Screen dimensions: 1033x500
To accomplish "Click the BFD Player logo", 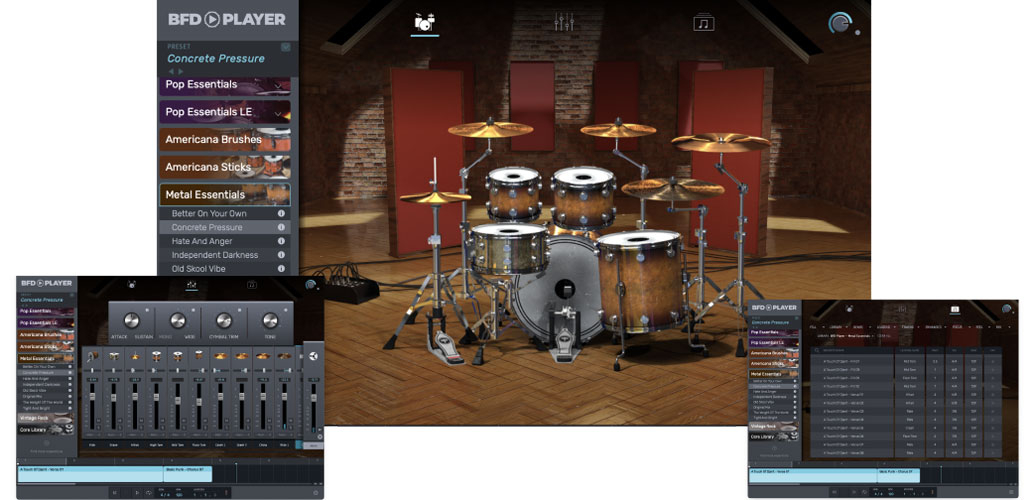I will coord(226,19).
